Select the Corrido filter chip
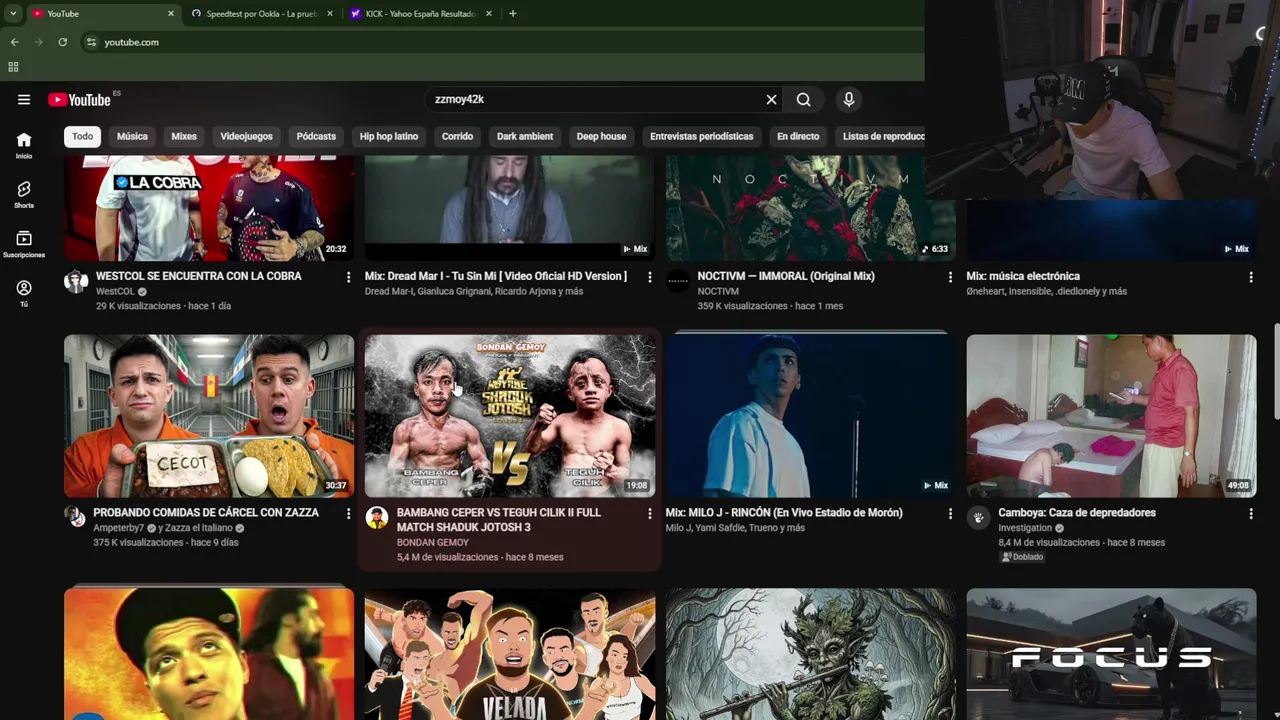1280x720 pixels. 457,136
